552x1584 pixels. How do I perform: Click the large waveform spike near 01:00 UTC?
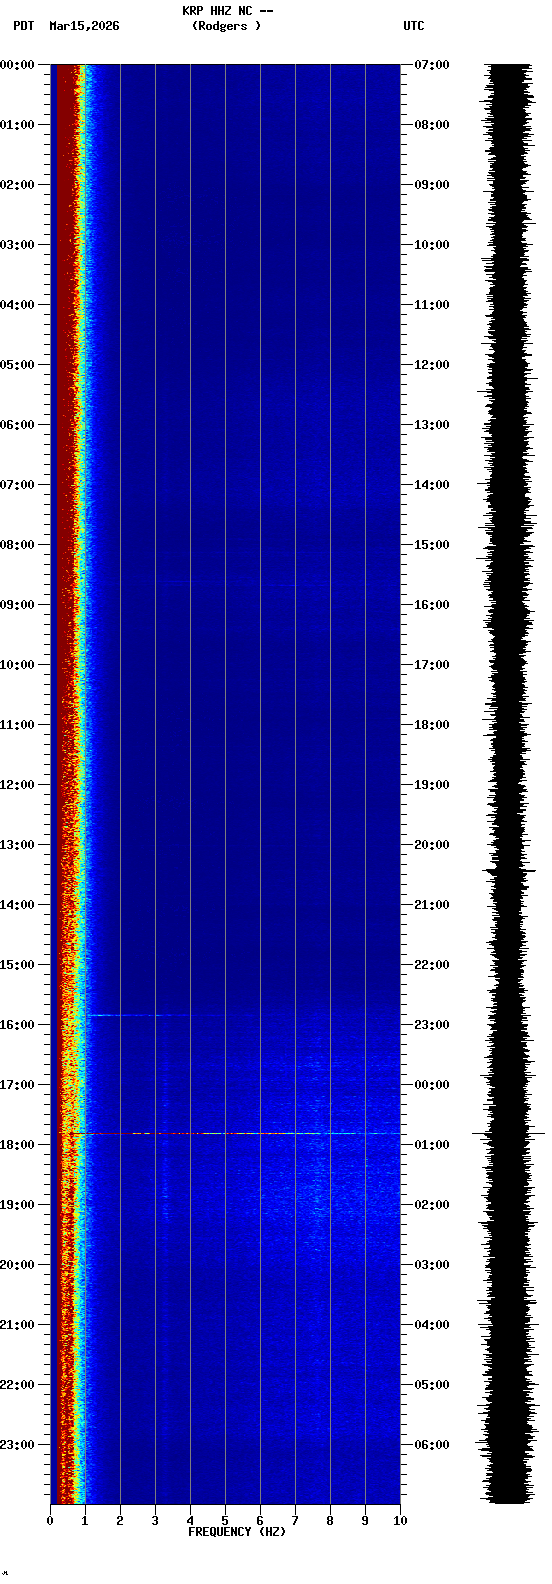click(x=509, y=1134)
